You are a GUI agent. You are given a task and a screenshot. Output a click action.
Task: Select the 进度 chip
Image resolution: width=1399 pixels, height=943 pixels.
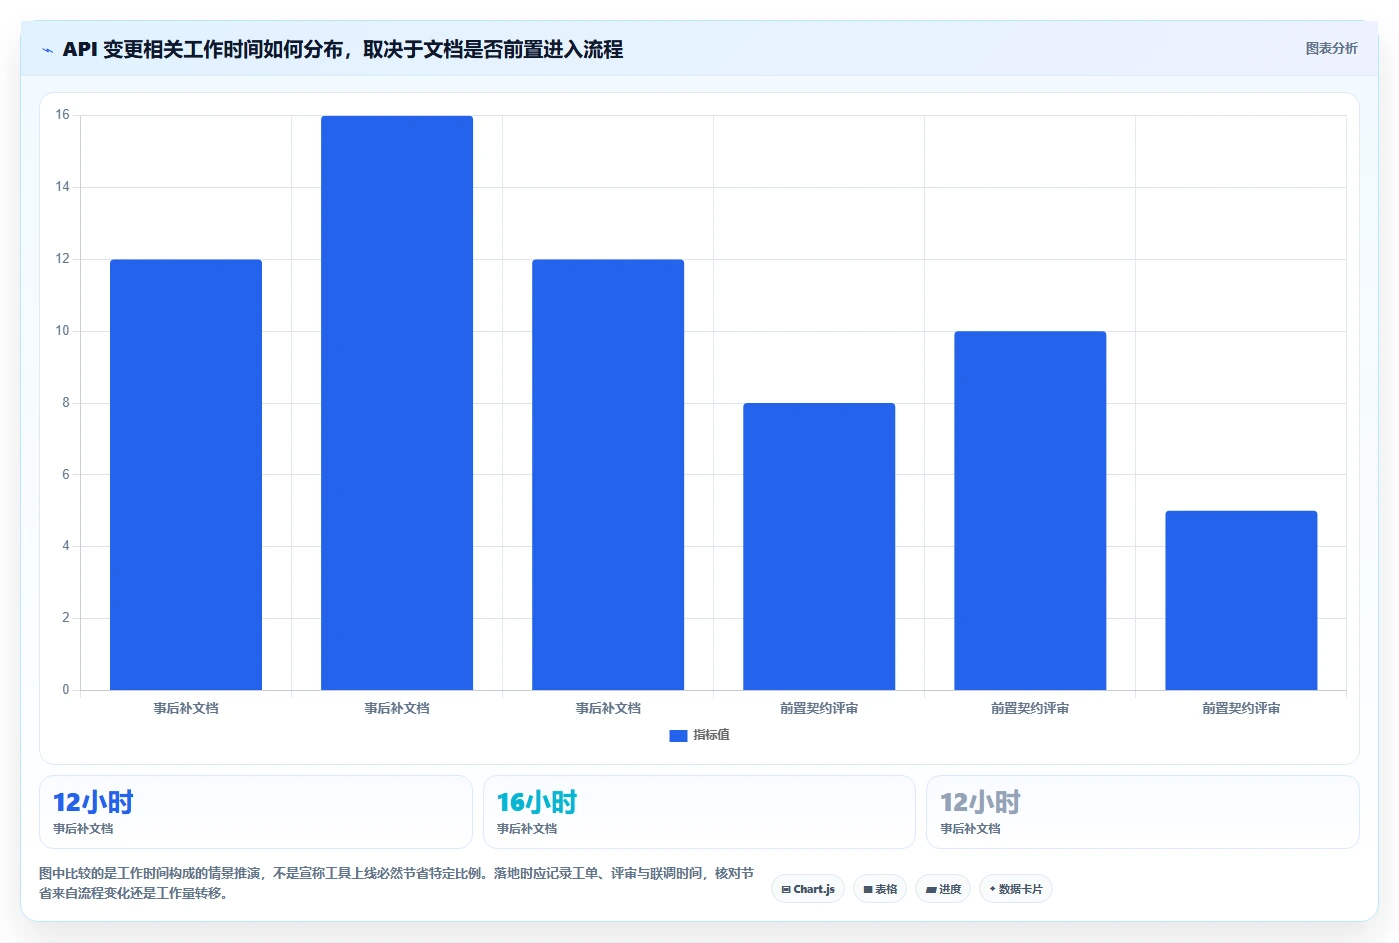click(x=943, y=889)
